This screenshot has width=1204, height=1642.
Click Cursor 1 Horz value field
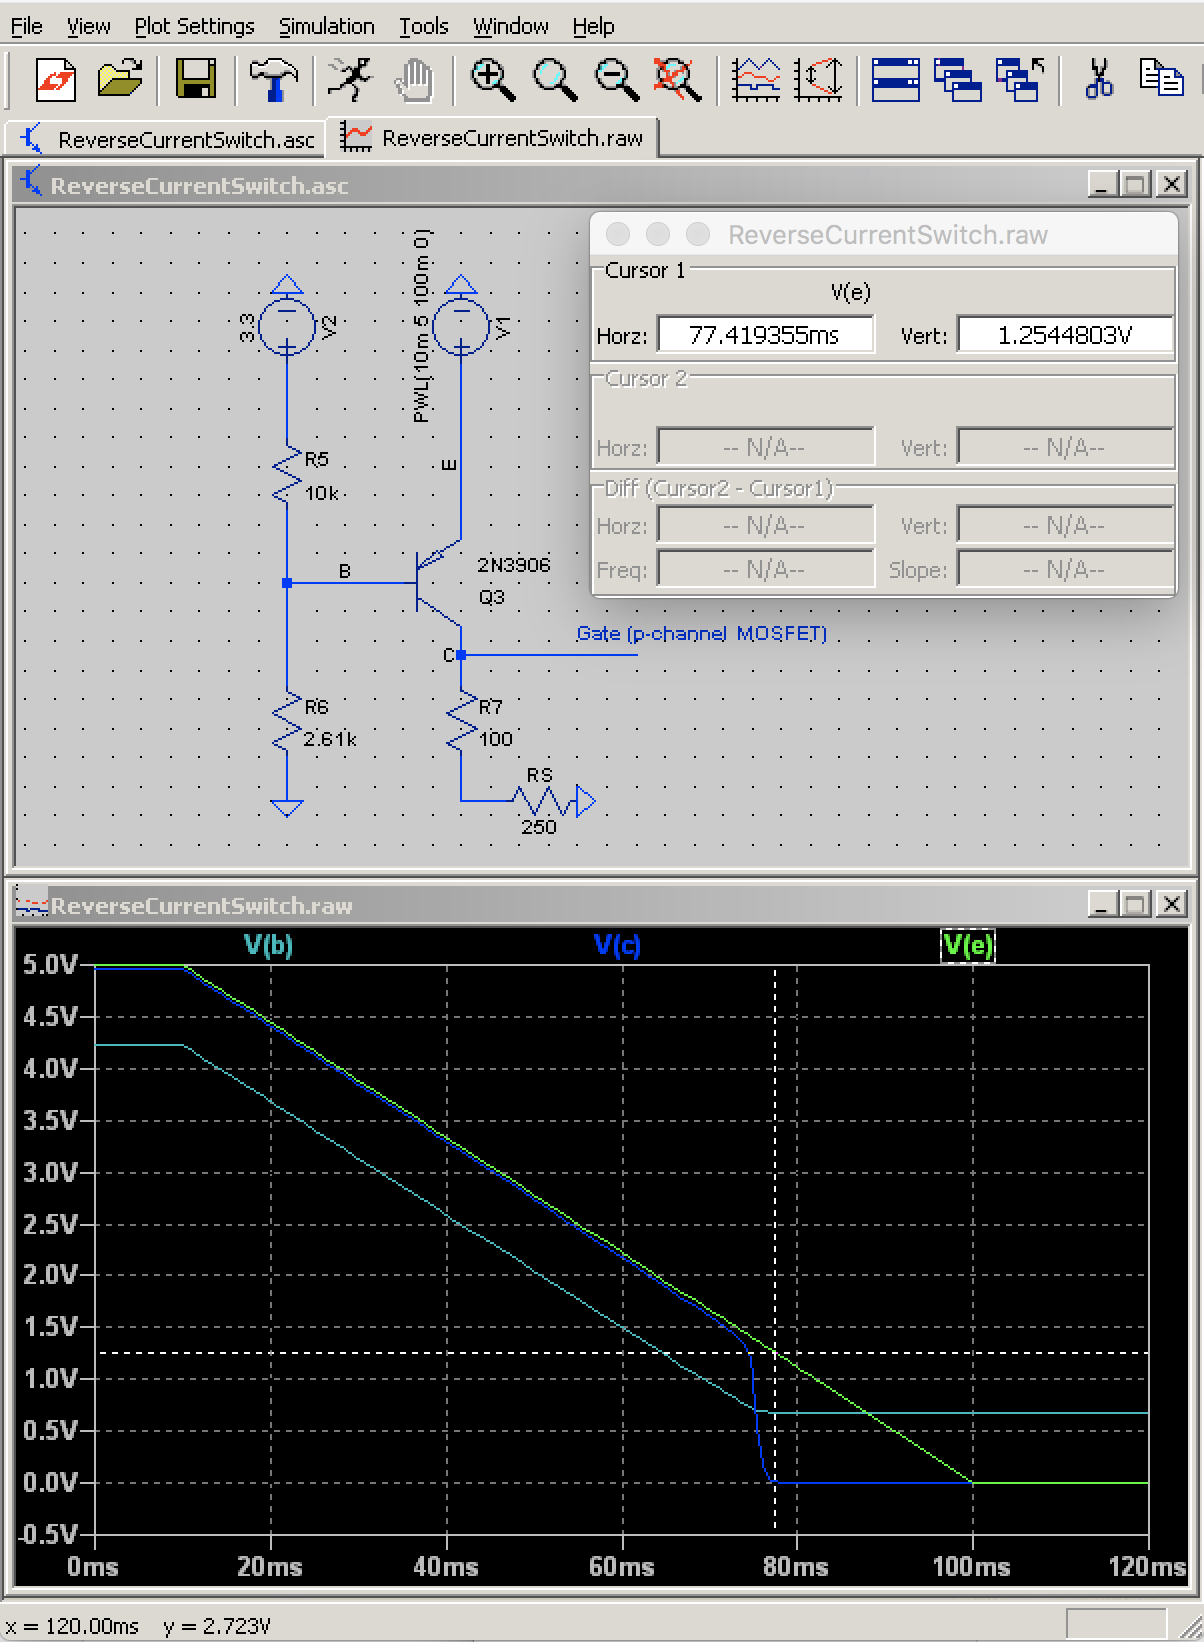point(765,335)
